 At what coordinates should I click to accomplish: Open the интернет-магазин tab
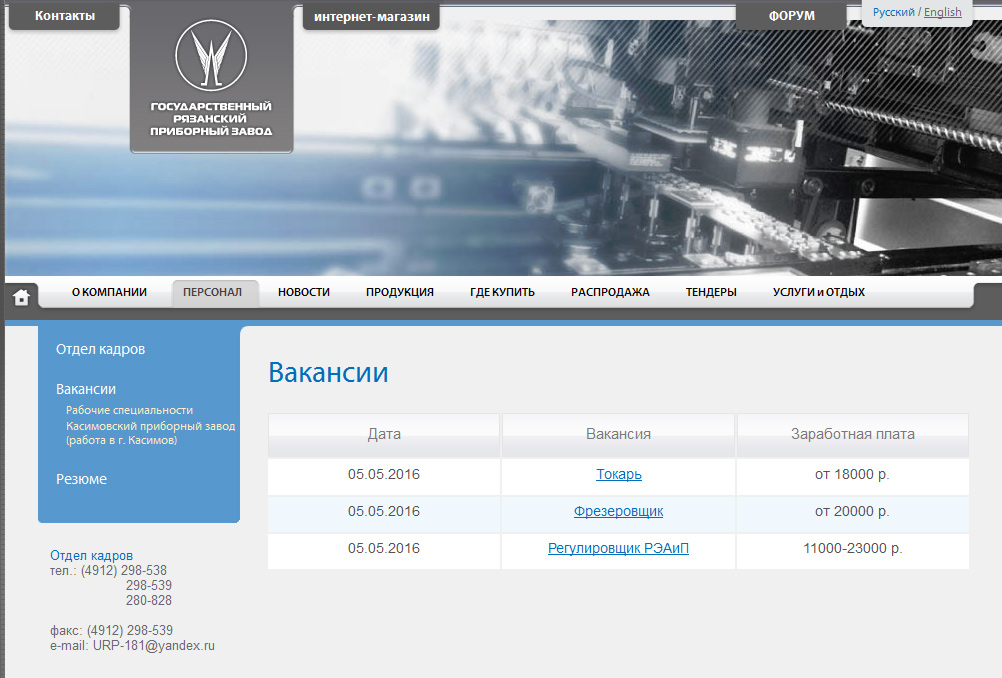(x=371, y=16)
